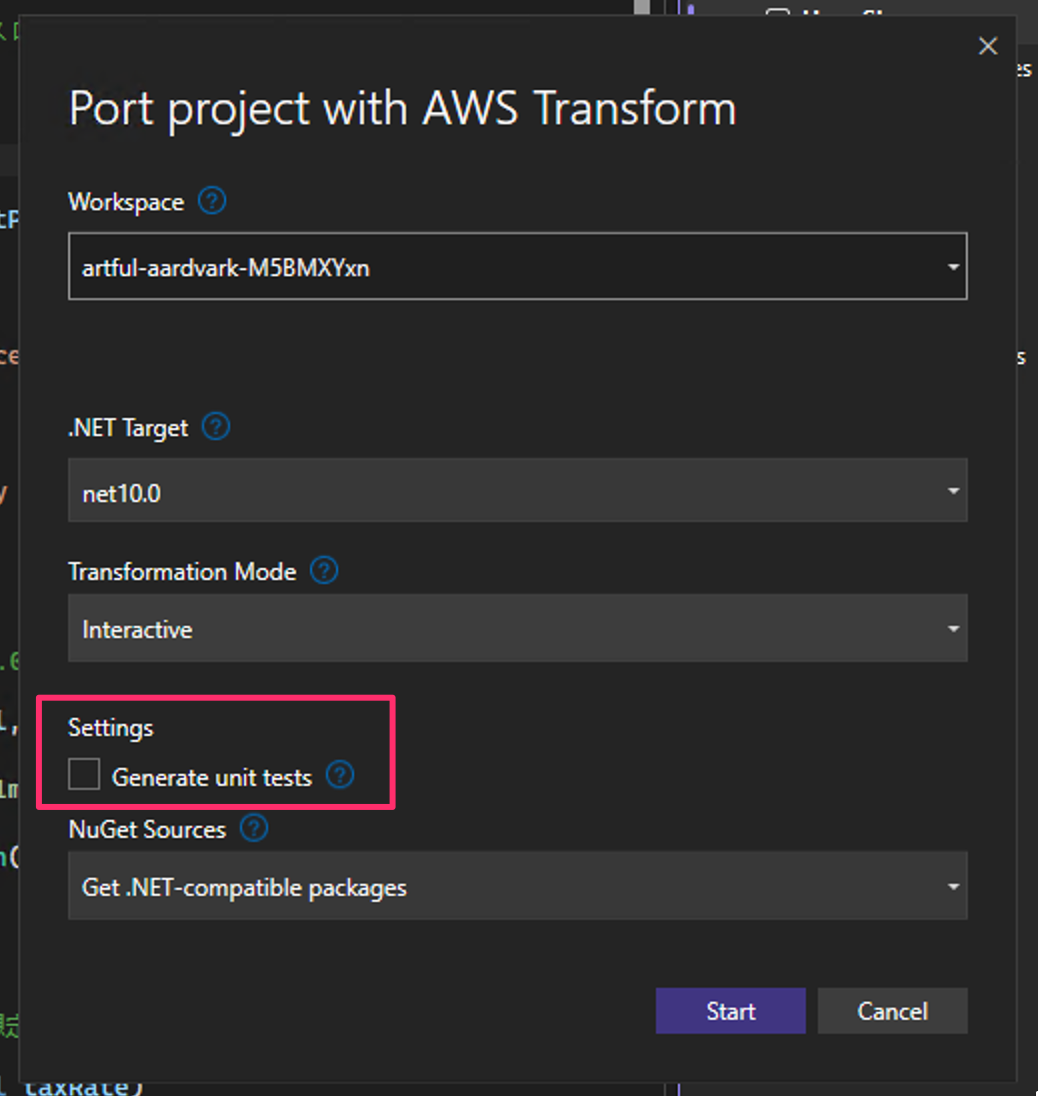Image resolution: width=1038 pixels, height=1096 pixels.
Task: Open the Workspace help icon
Action: 212,201
